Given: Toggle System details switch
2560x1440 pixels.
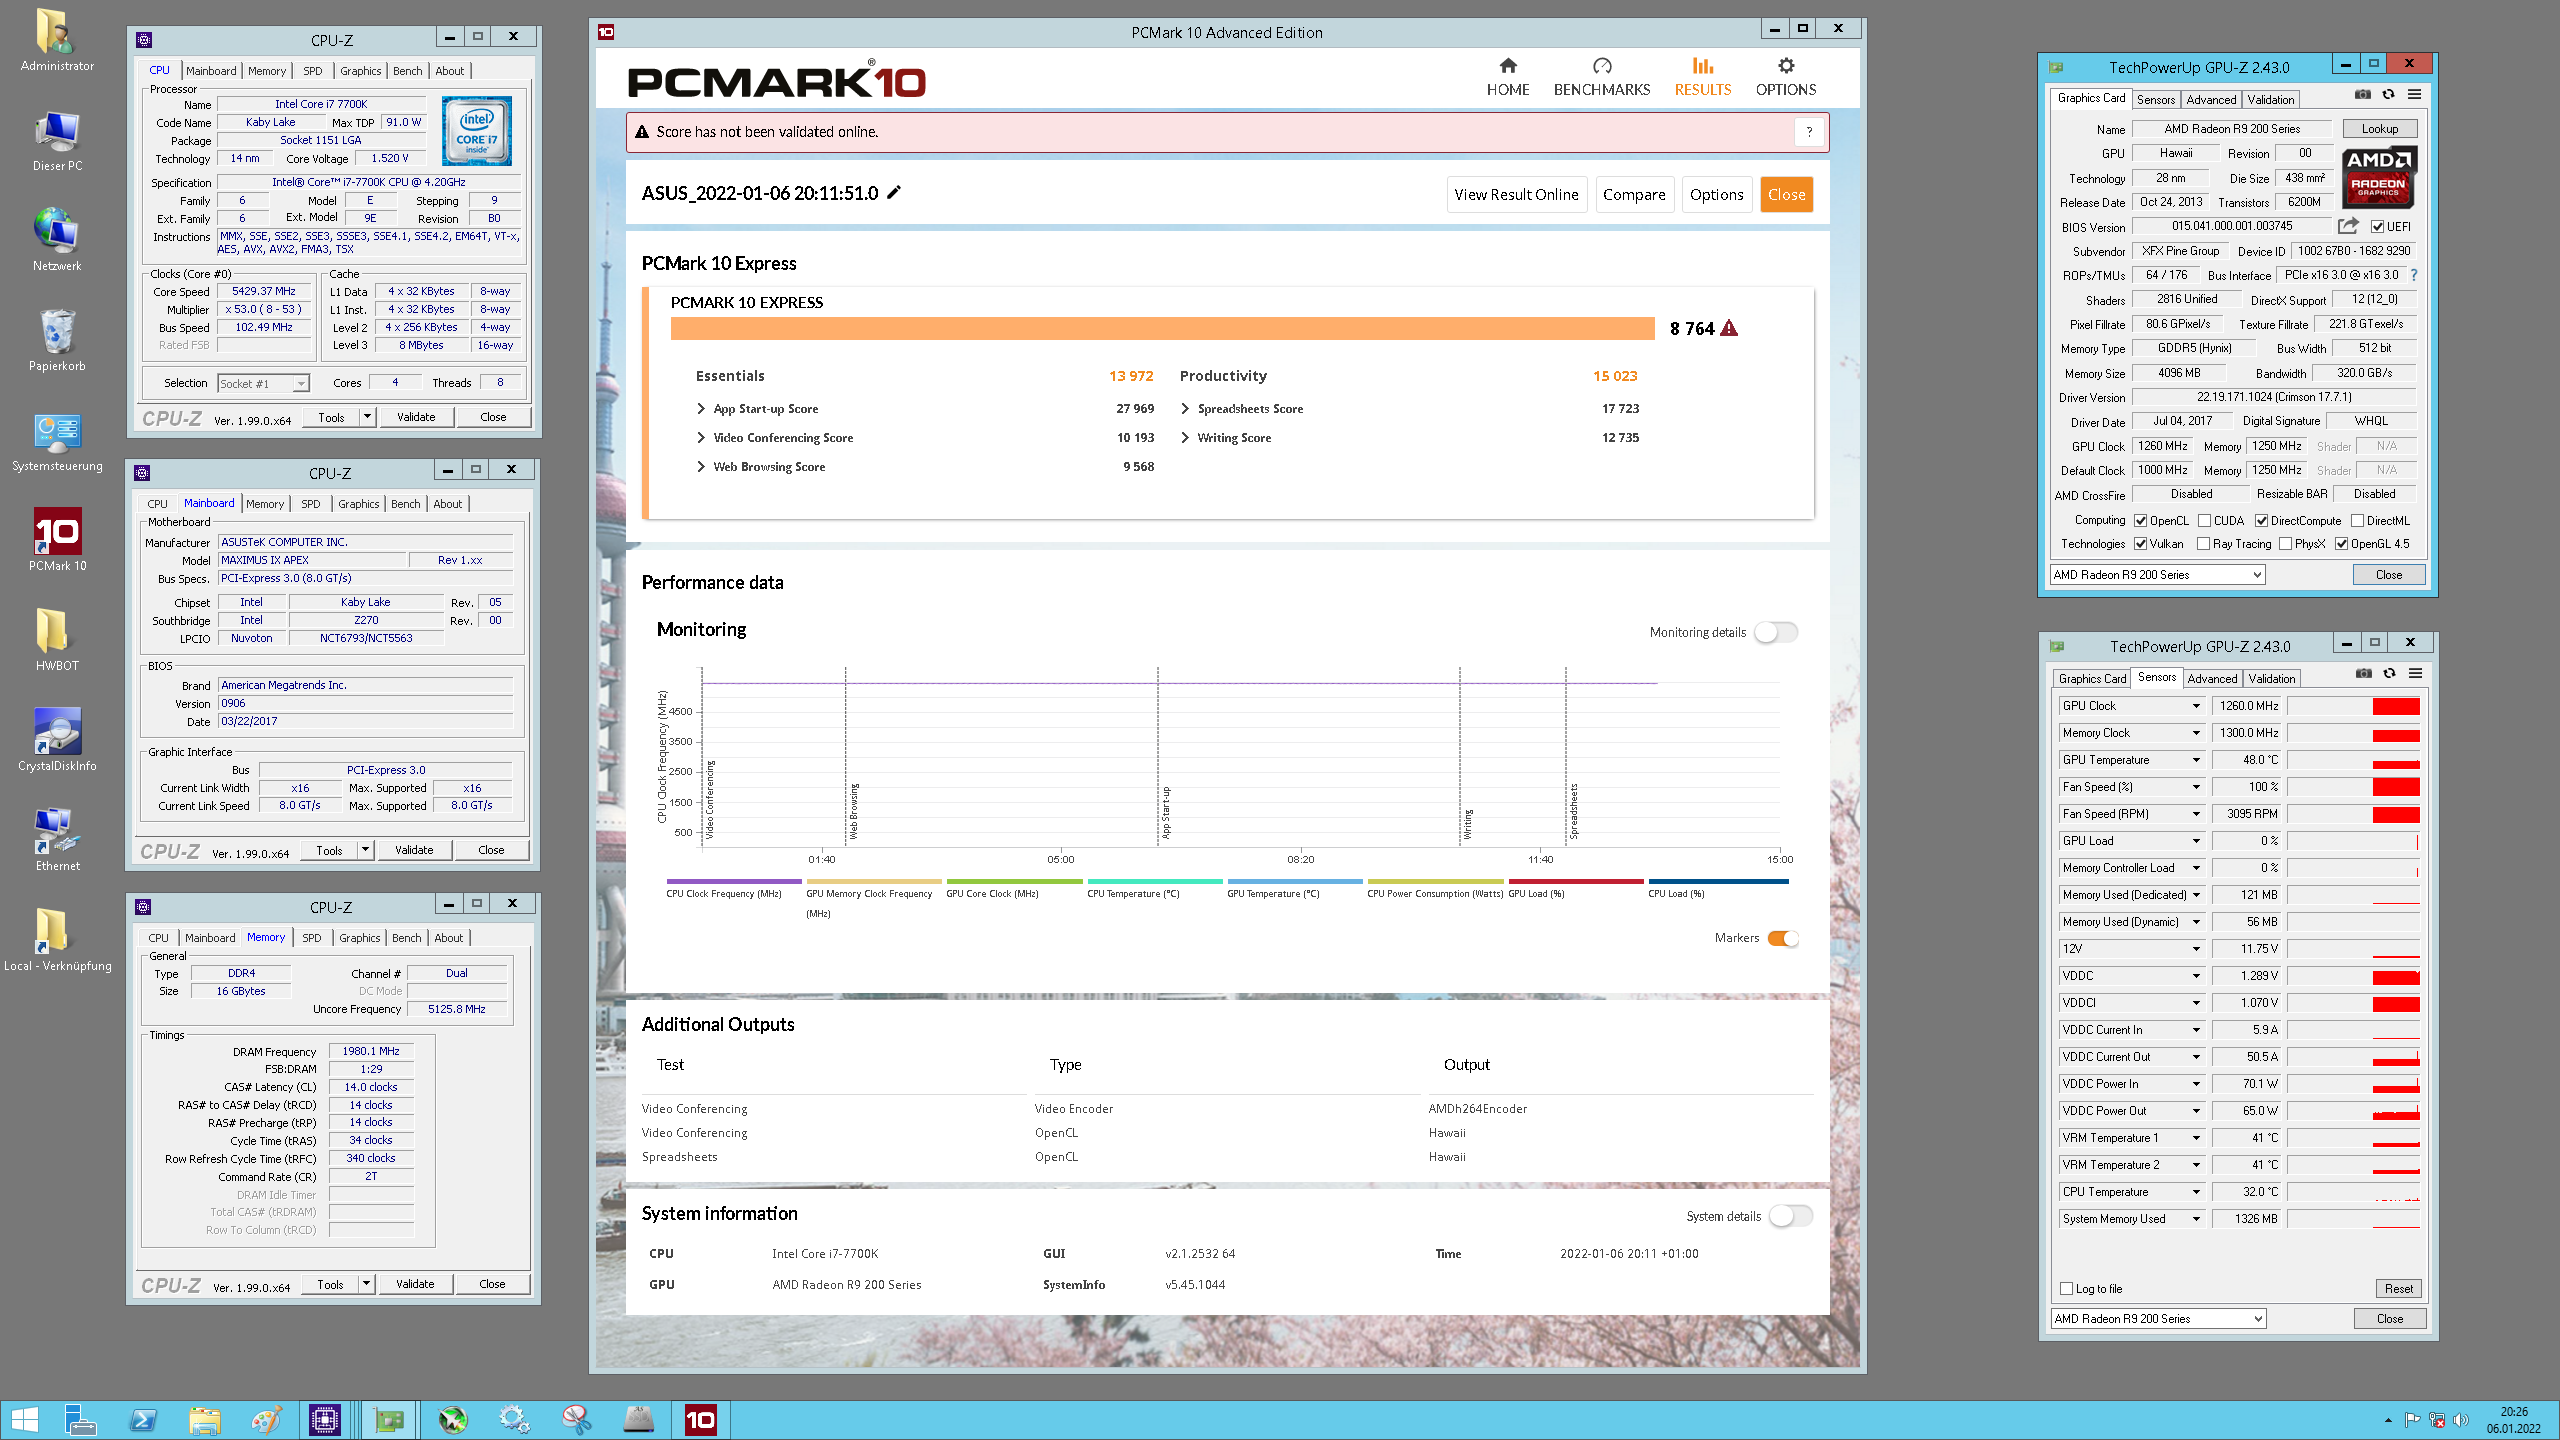Looking at the screenshot, I should [x=1790, y=1216].
